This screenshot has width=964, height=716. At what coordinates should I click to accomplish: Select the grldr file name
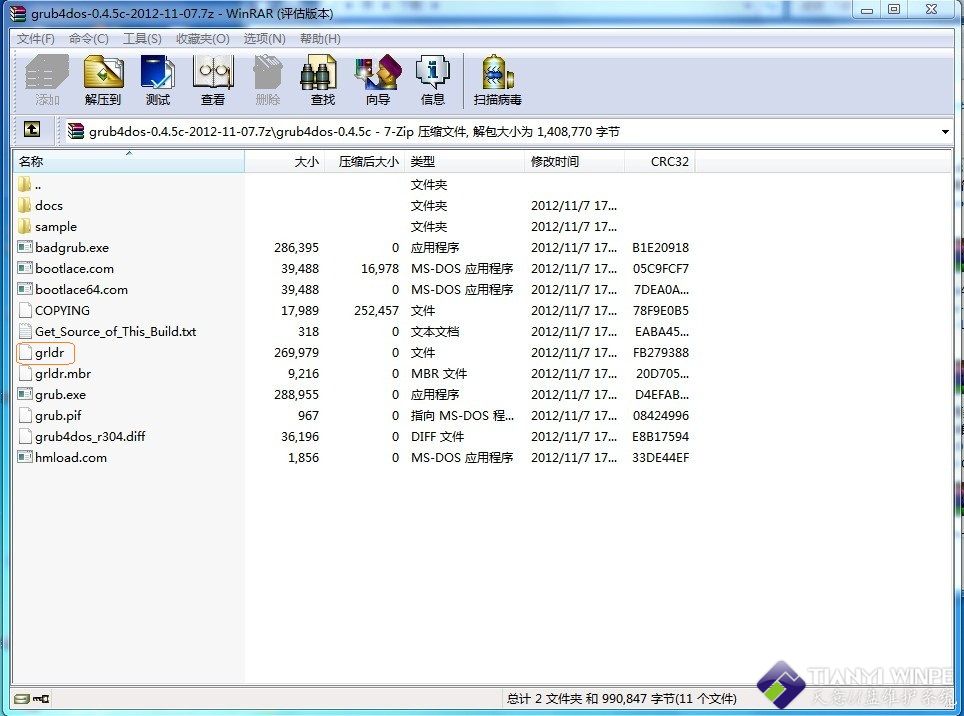pos(49,353)
